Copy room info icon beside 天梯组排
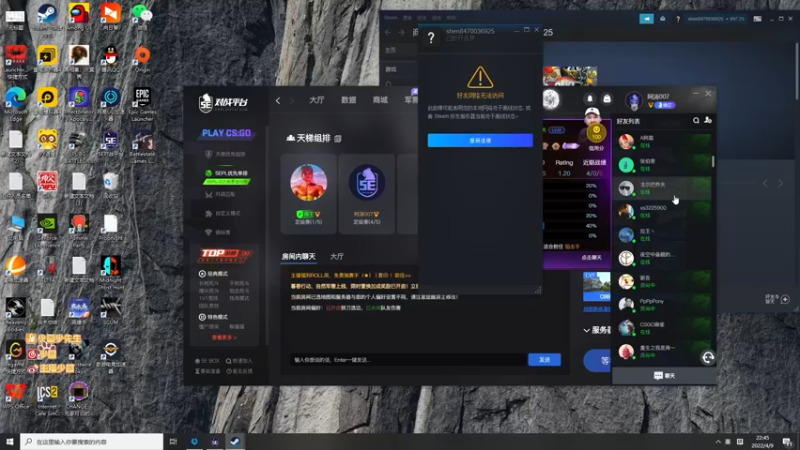 coord(338,138)
